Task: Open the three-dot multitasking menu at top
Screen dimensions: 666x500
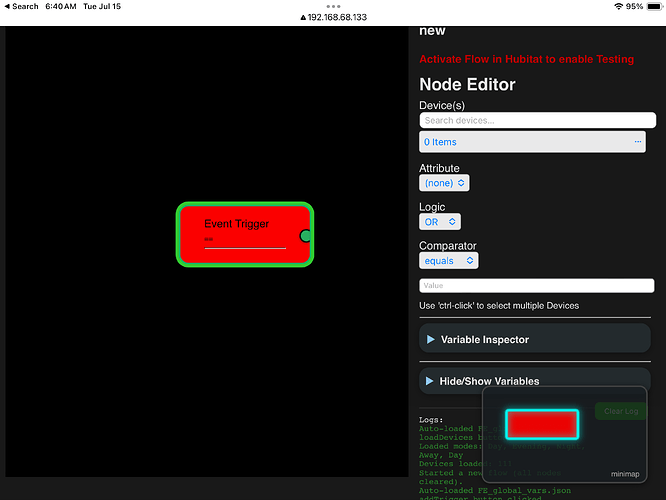Action: coord(333,6)
